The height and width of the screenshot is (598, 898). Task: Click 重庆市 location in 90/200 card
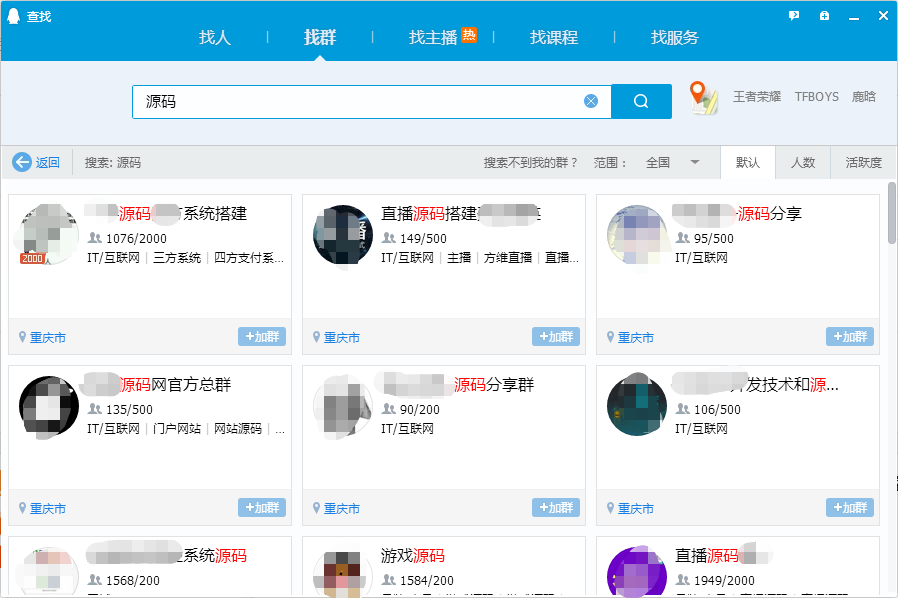pos(341,509)
